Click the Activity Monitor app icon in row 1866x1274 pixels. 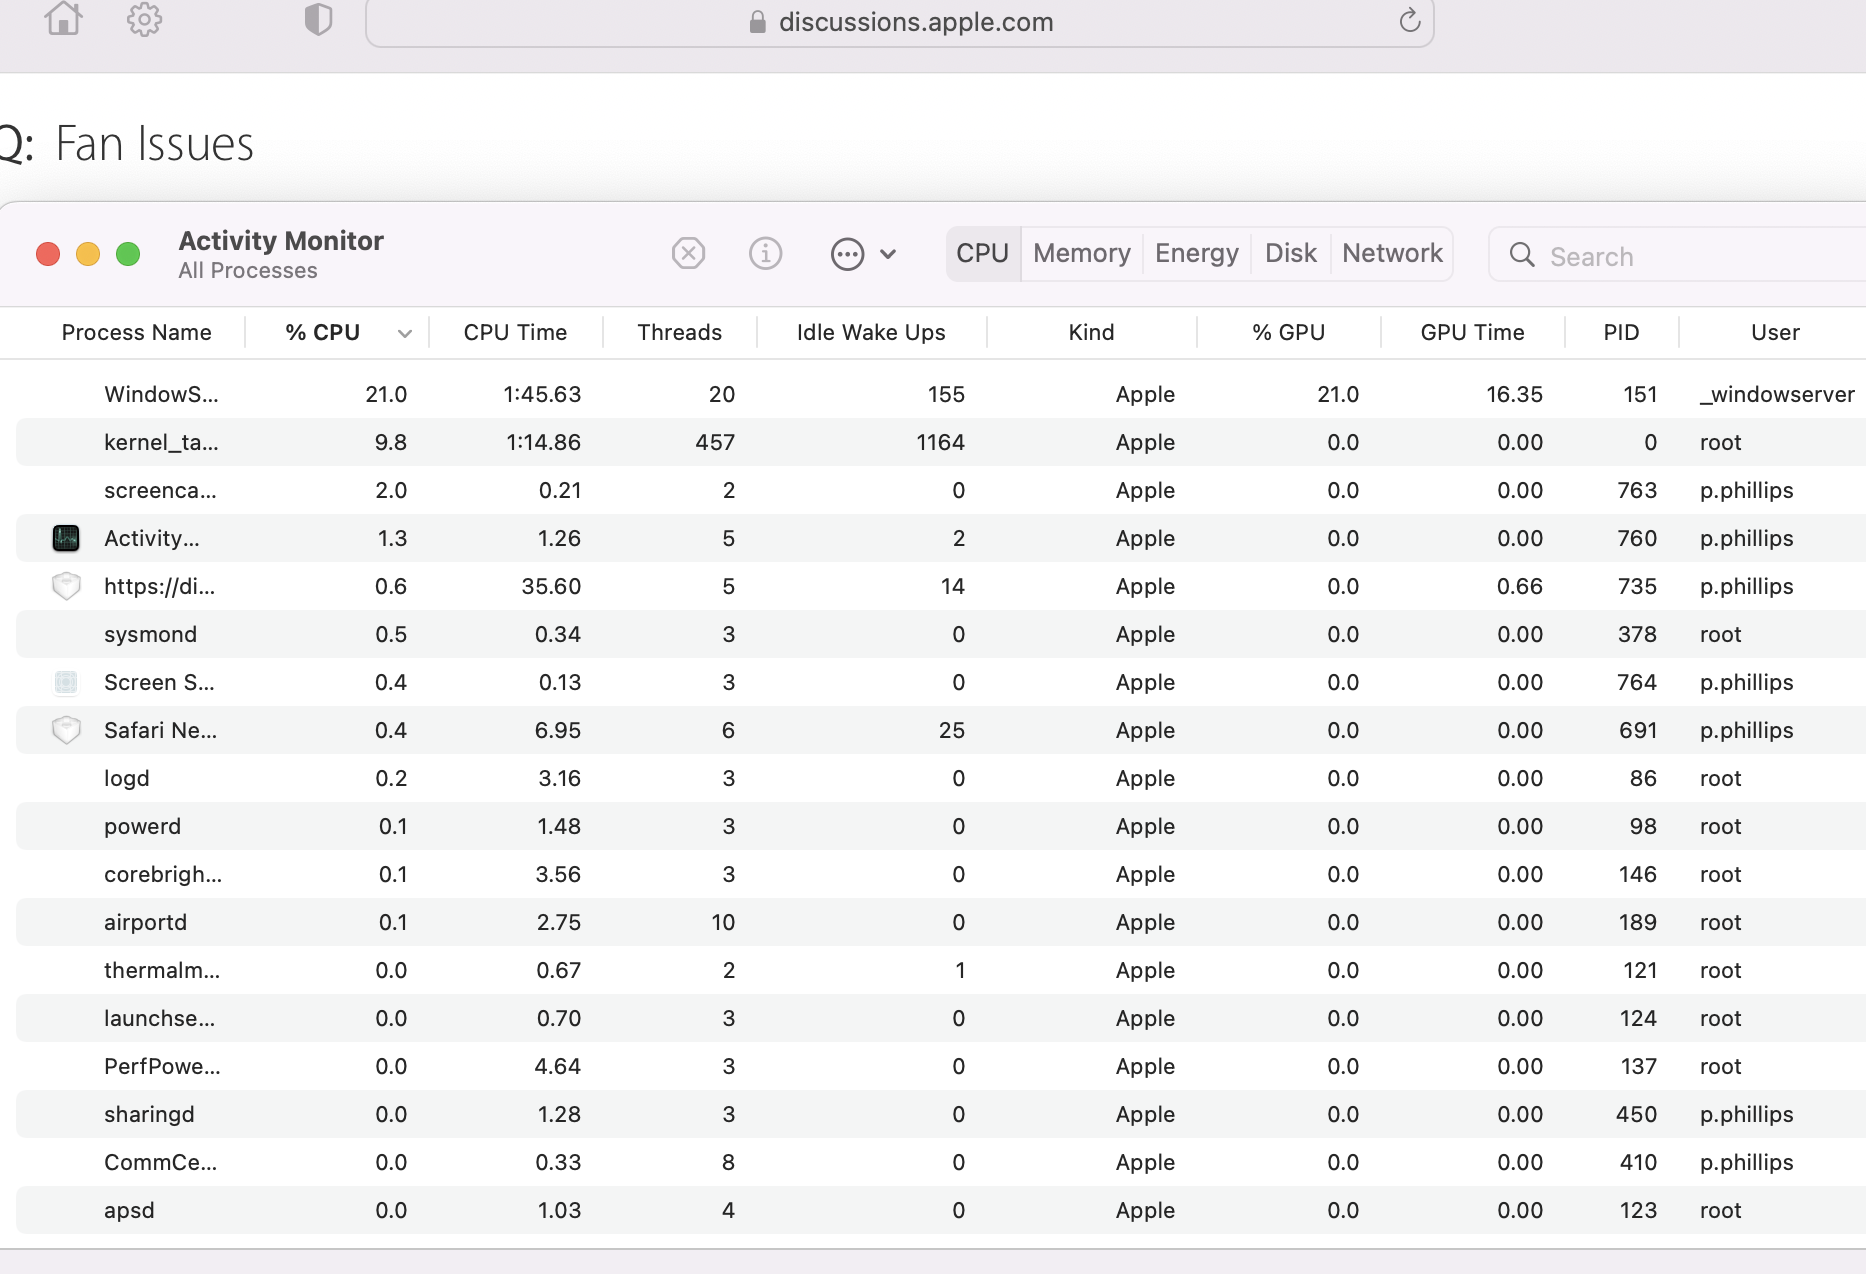[x=66, y=538]
